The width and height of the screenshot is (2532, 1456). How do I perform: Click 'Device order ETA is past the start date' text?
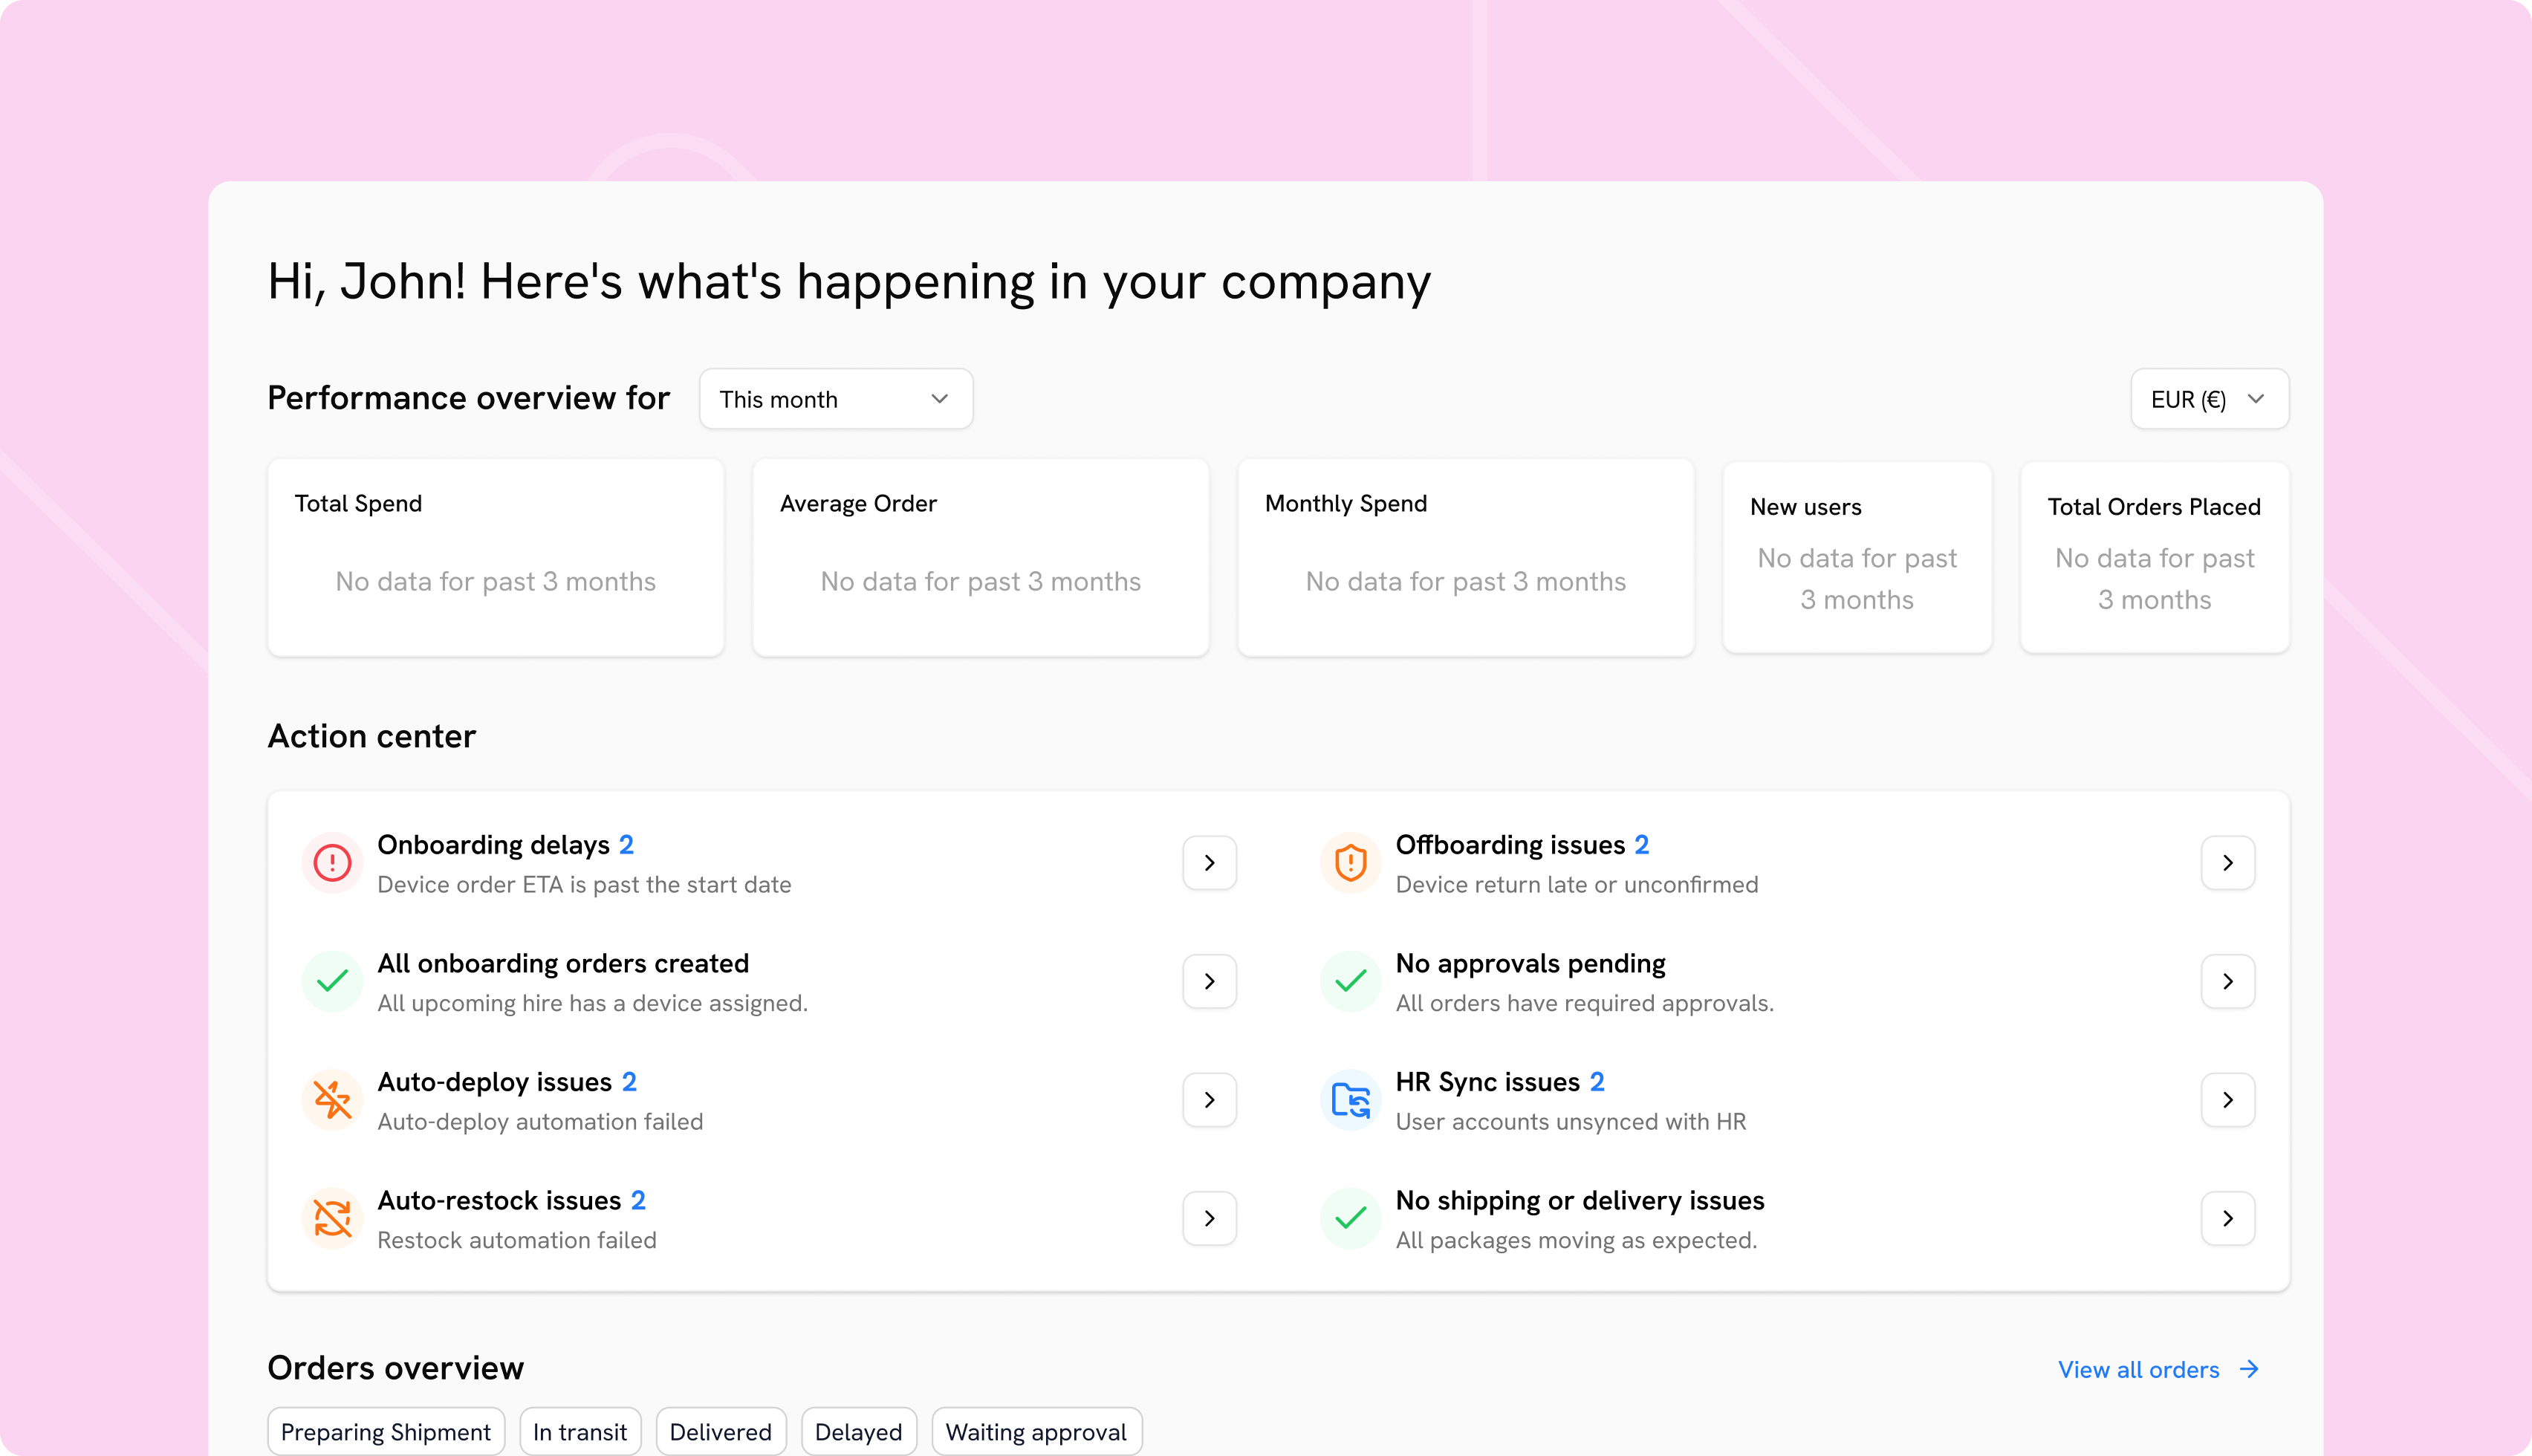[x=584, y=885]
